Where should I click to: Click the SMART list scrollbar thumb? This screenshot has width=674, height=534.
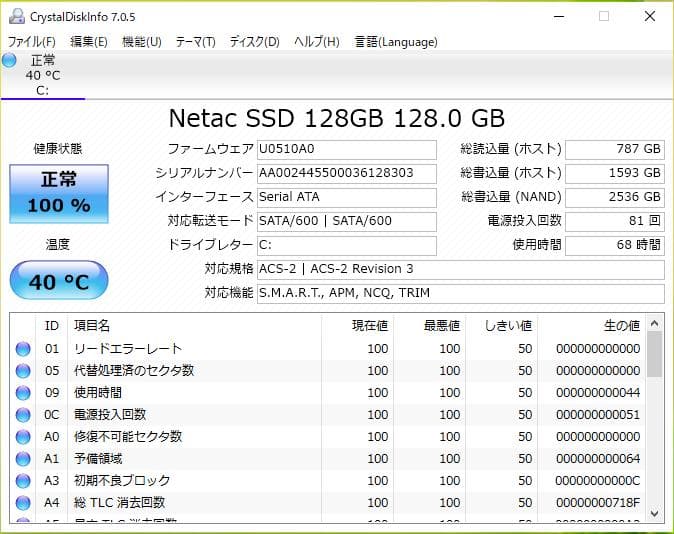(655, 354)
